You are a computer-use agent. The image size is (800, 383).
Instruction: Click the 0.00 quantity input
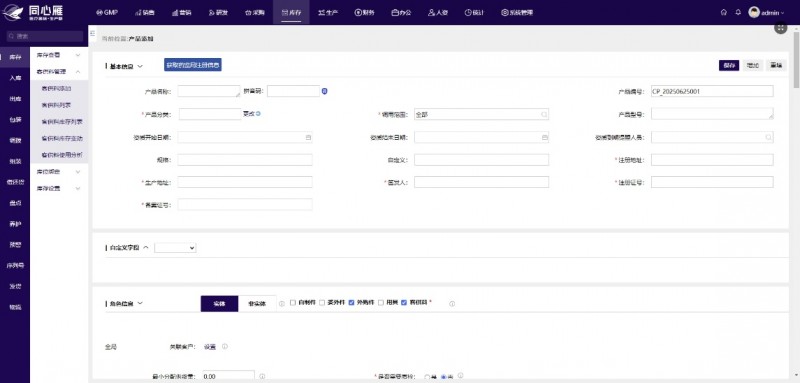pyautogui.click(x=229, y=376)
